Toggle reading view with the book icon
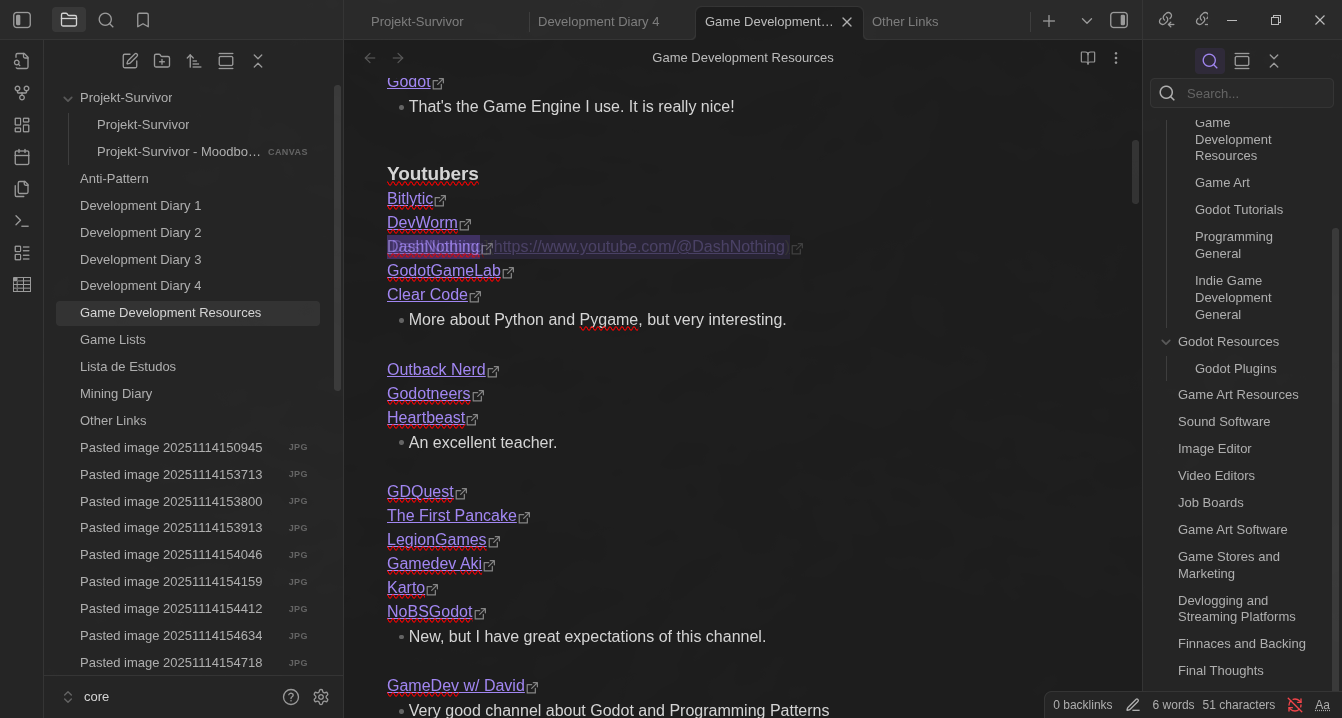1342x718 pixels. [x=1087, y=58]
